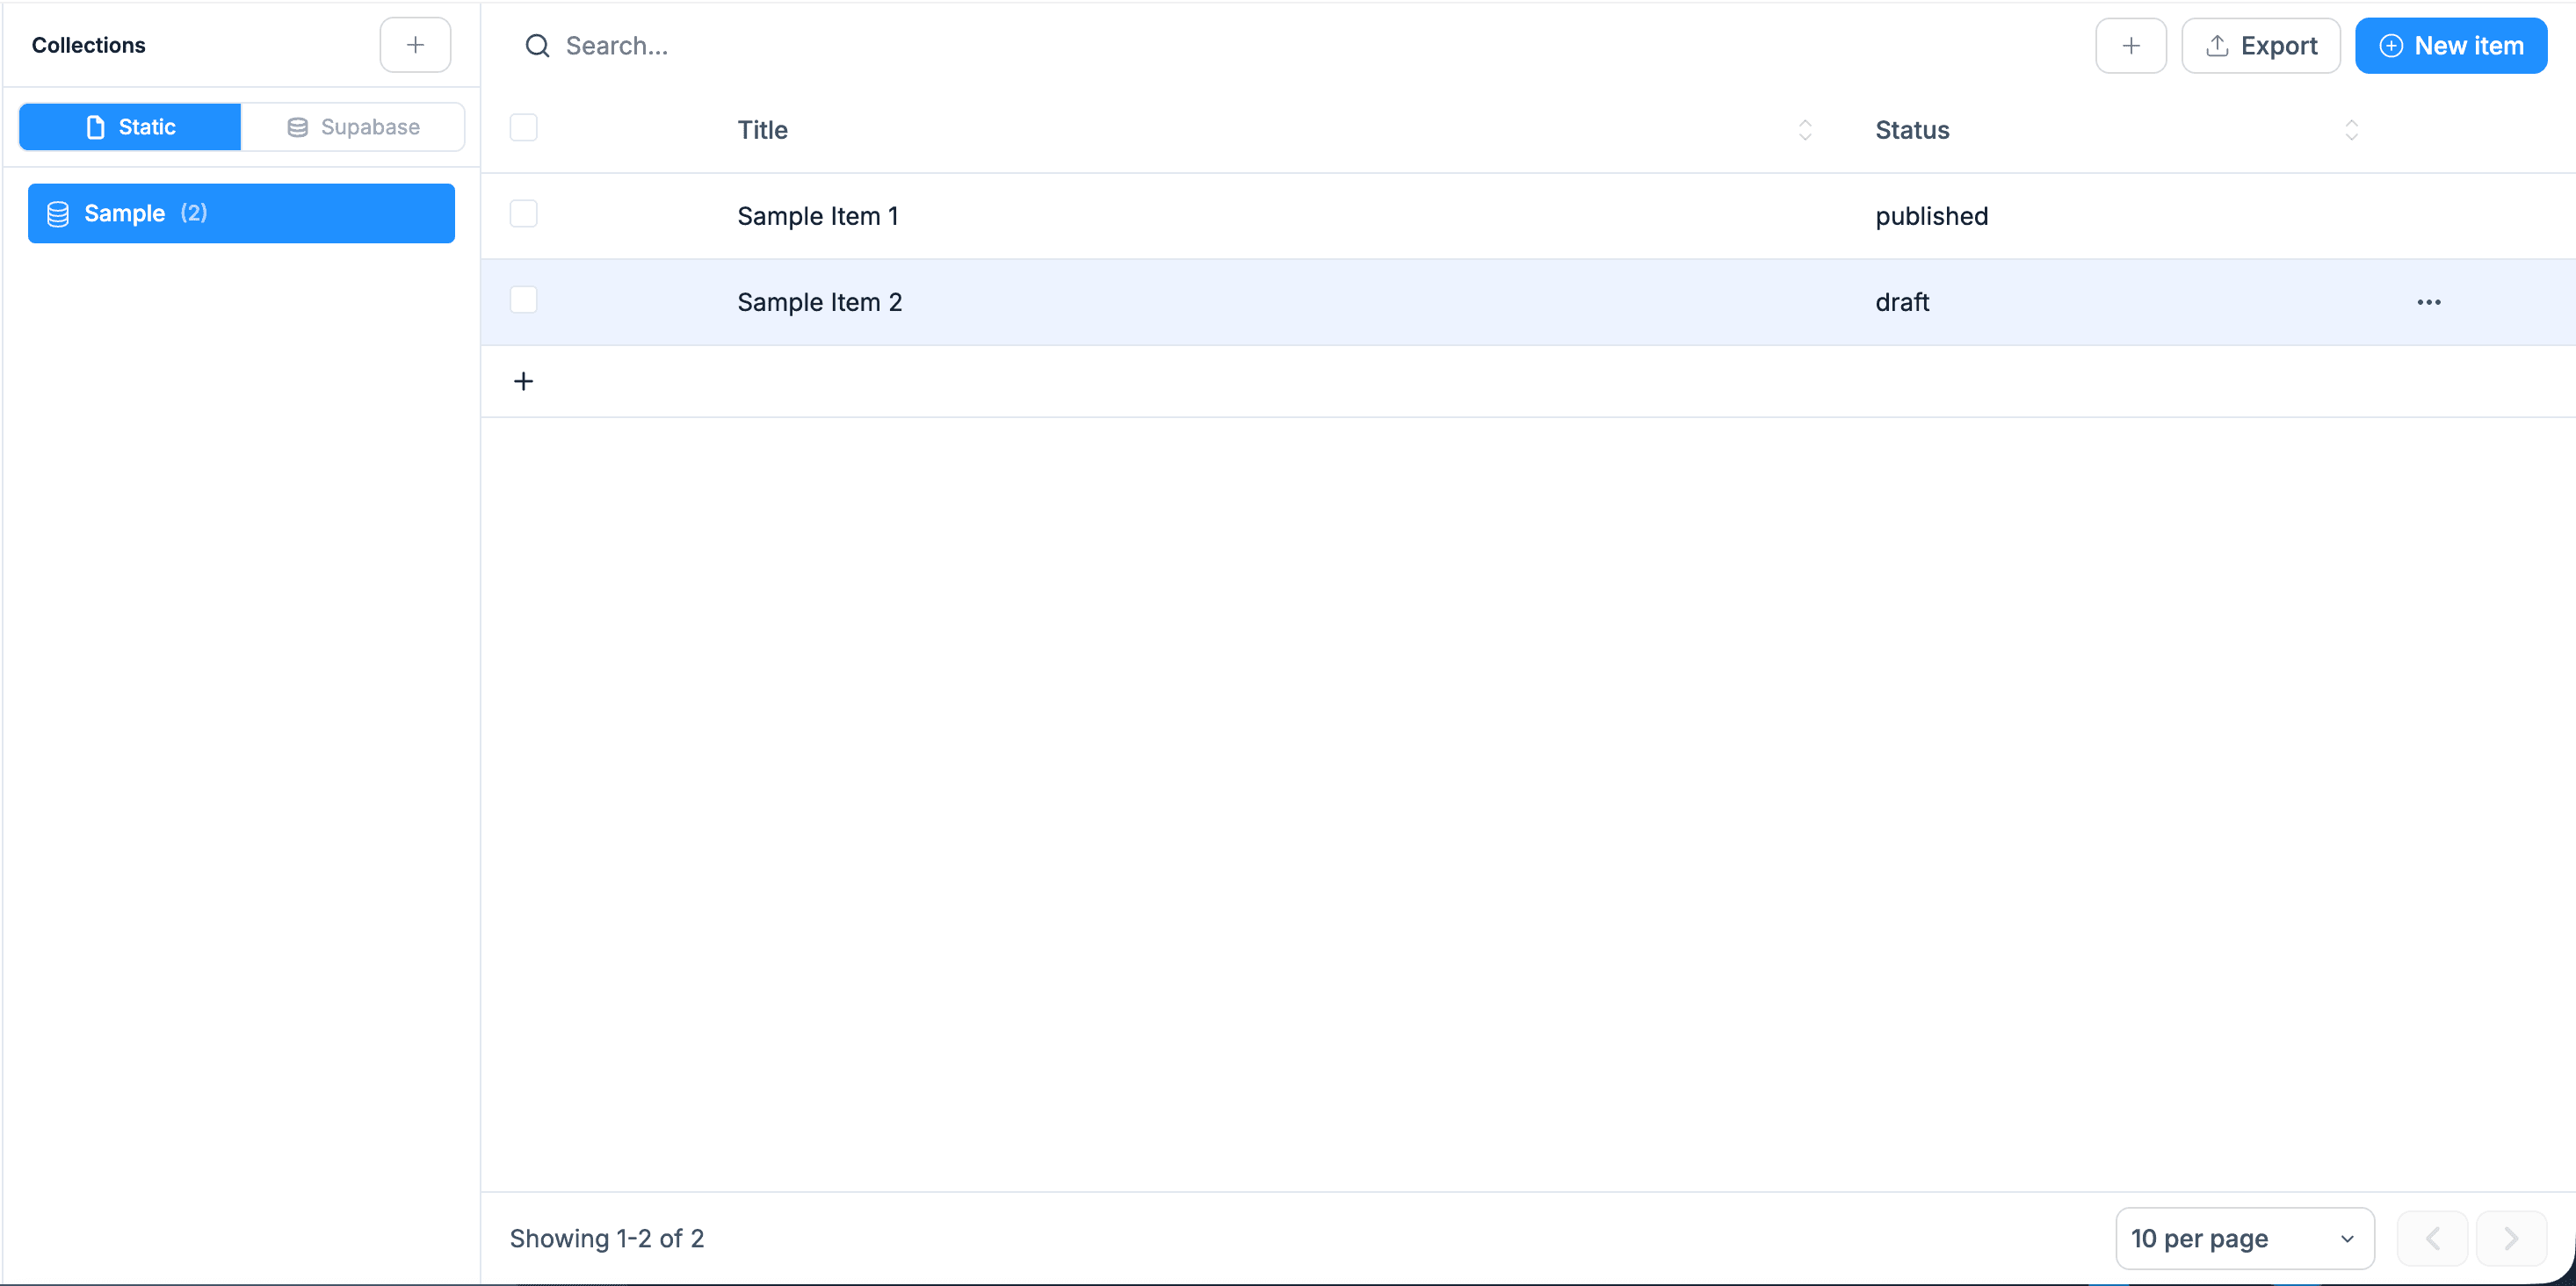Check the select-all checkbox in the header
2576x1286 pixels.
tap(524, 127)
